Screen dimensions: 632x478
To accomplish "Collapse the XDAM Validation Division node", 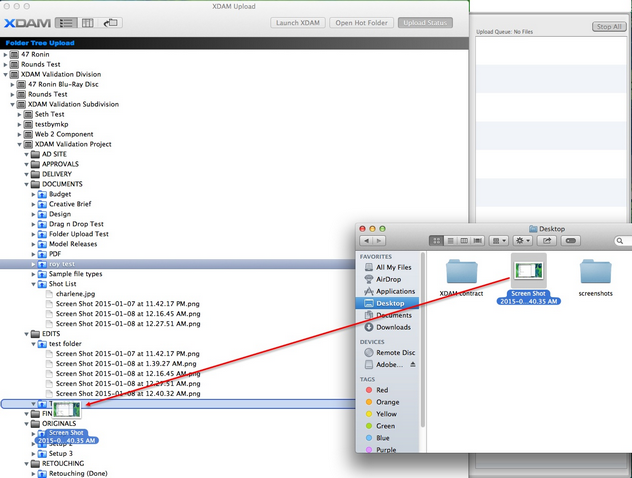I will click(7, 75).
